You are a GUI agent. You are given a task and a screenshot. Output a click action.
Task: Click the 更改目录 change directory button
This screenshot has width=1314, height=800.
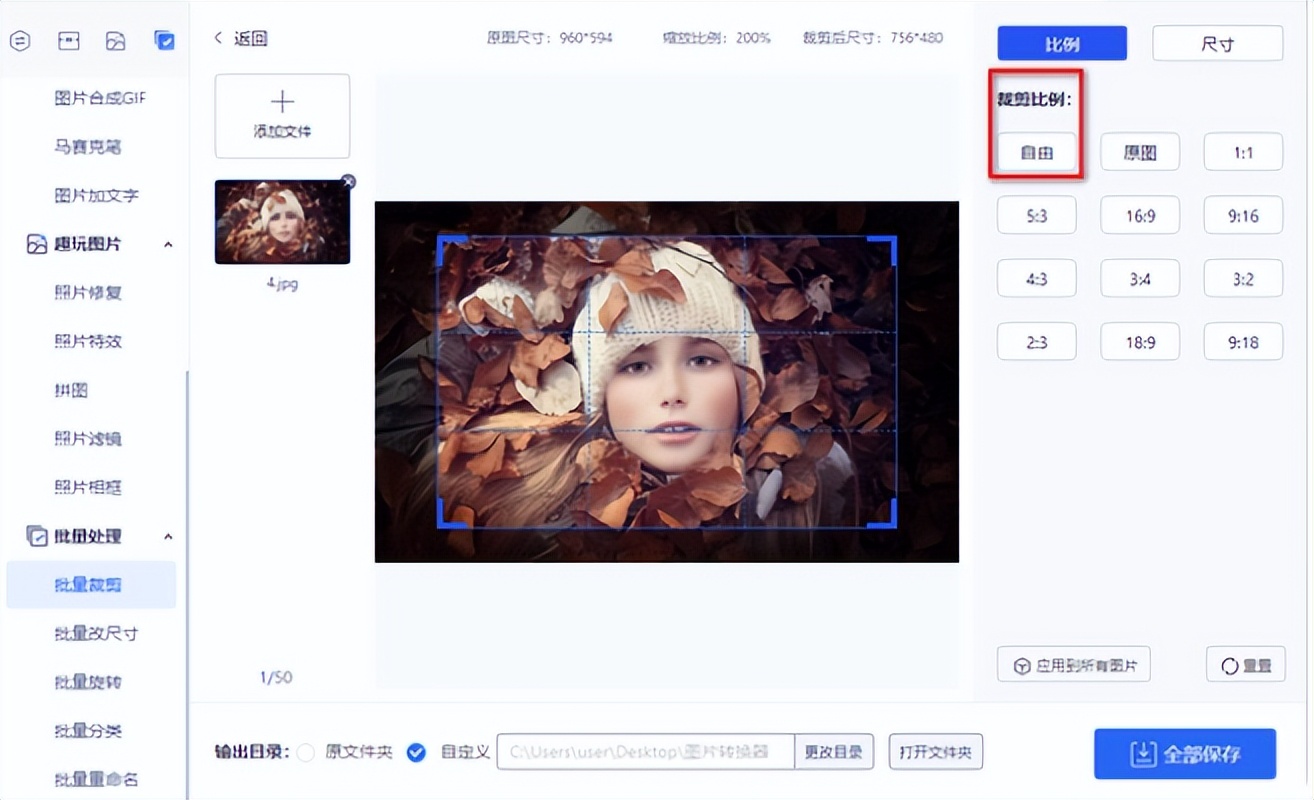834,752
